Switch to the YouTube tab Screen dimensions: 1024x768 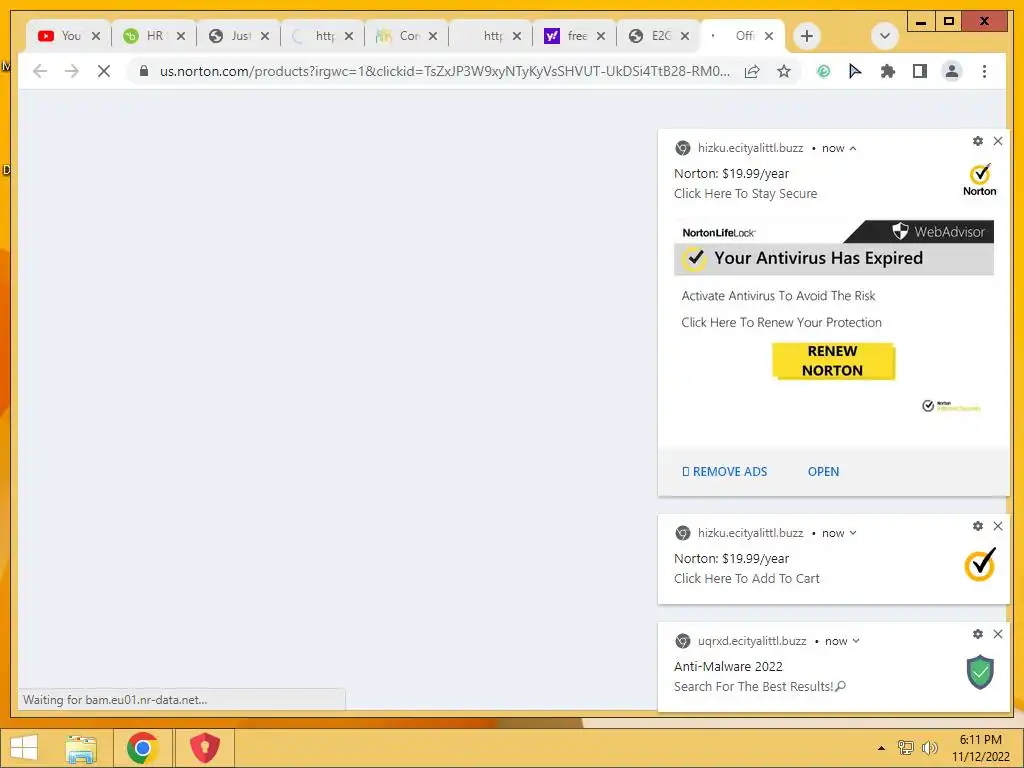tap(69, 36)
